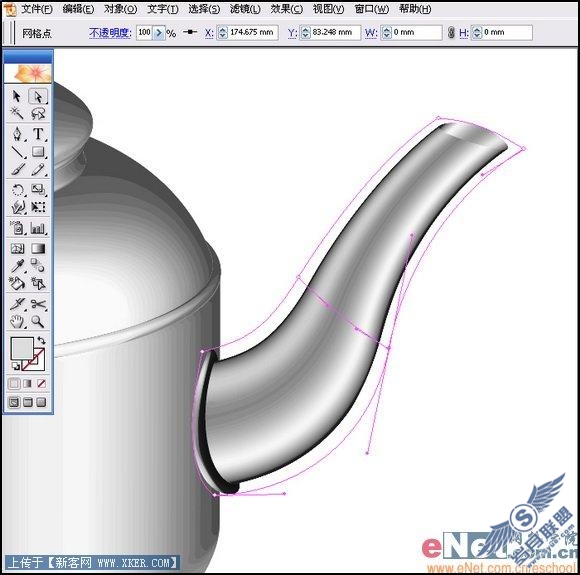The image size is (580, 575).
Task: Activate the Hand tool
Action: tap(17, 322)
